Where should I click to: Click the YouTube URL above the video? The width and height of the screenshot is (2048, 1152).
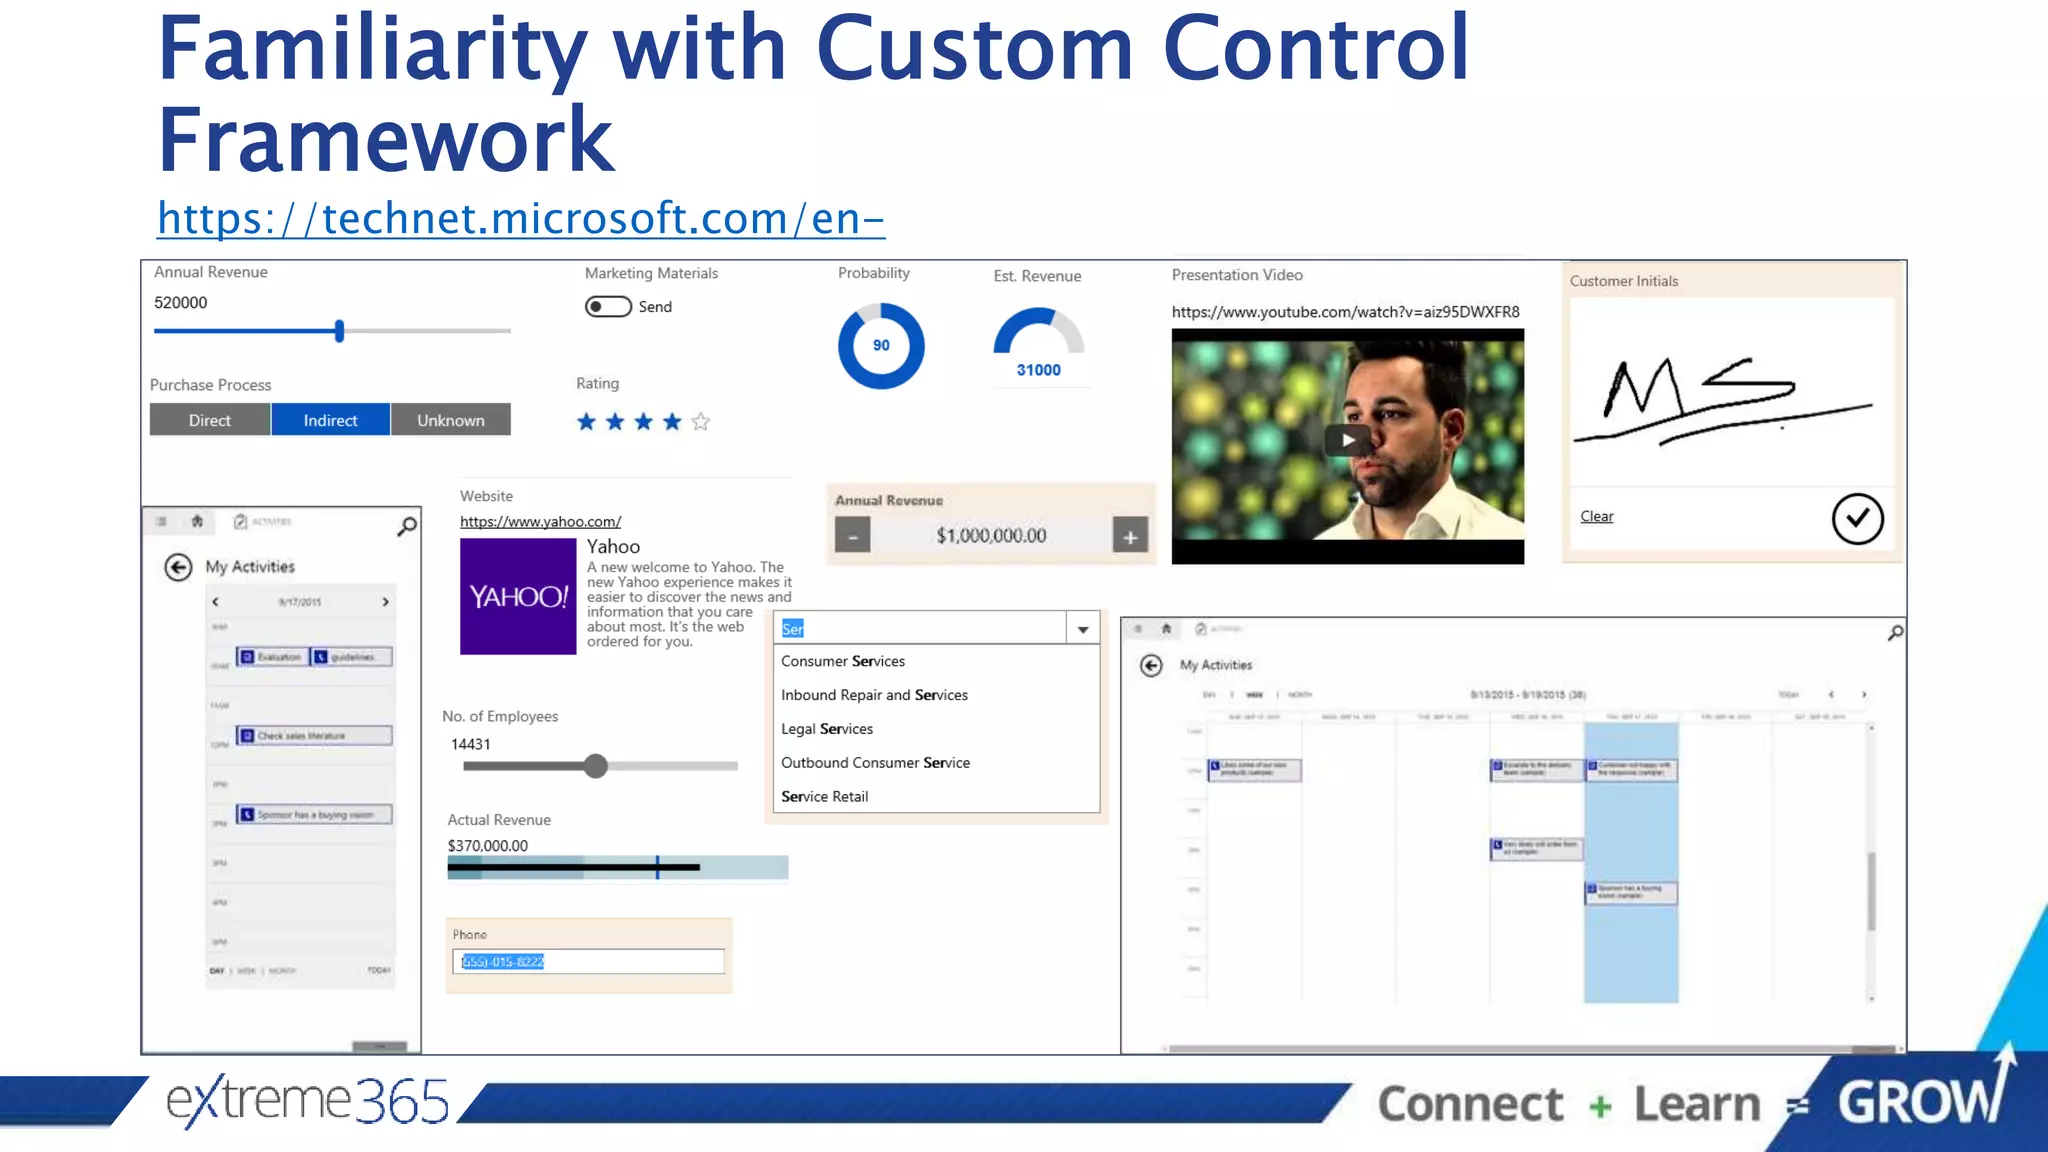click(1345, 312)
